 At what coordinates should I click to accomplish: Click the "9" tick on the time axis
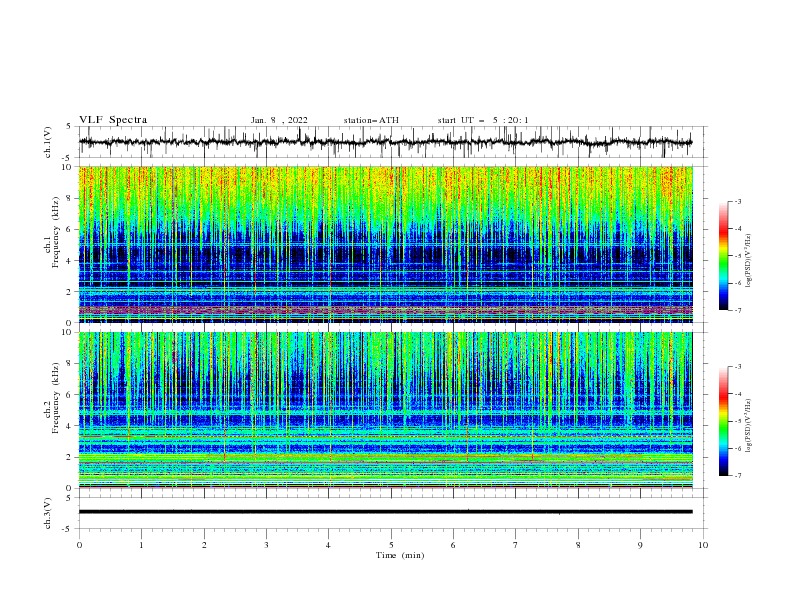pos(641,545)
